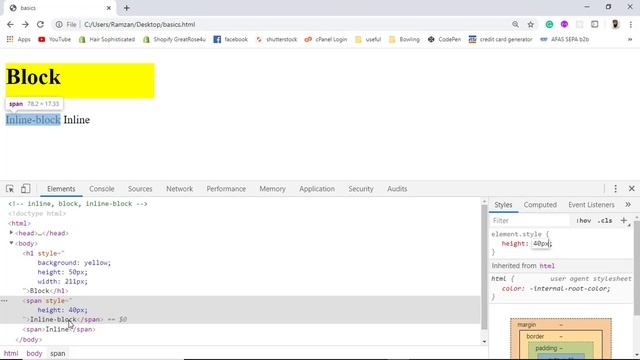640x360 pixels.
Task: Activate the DevTools inspect element picker
Action: tap(10, 189)
